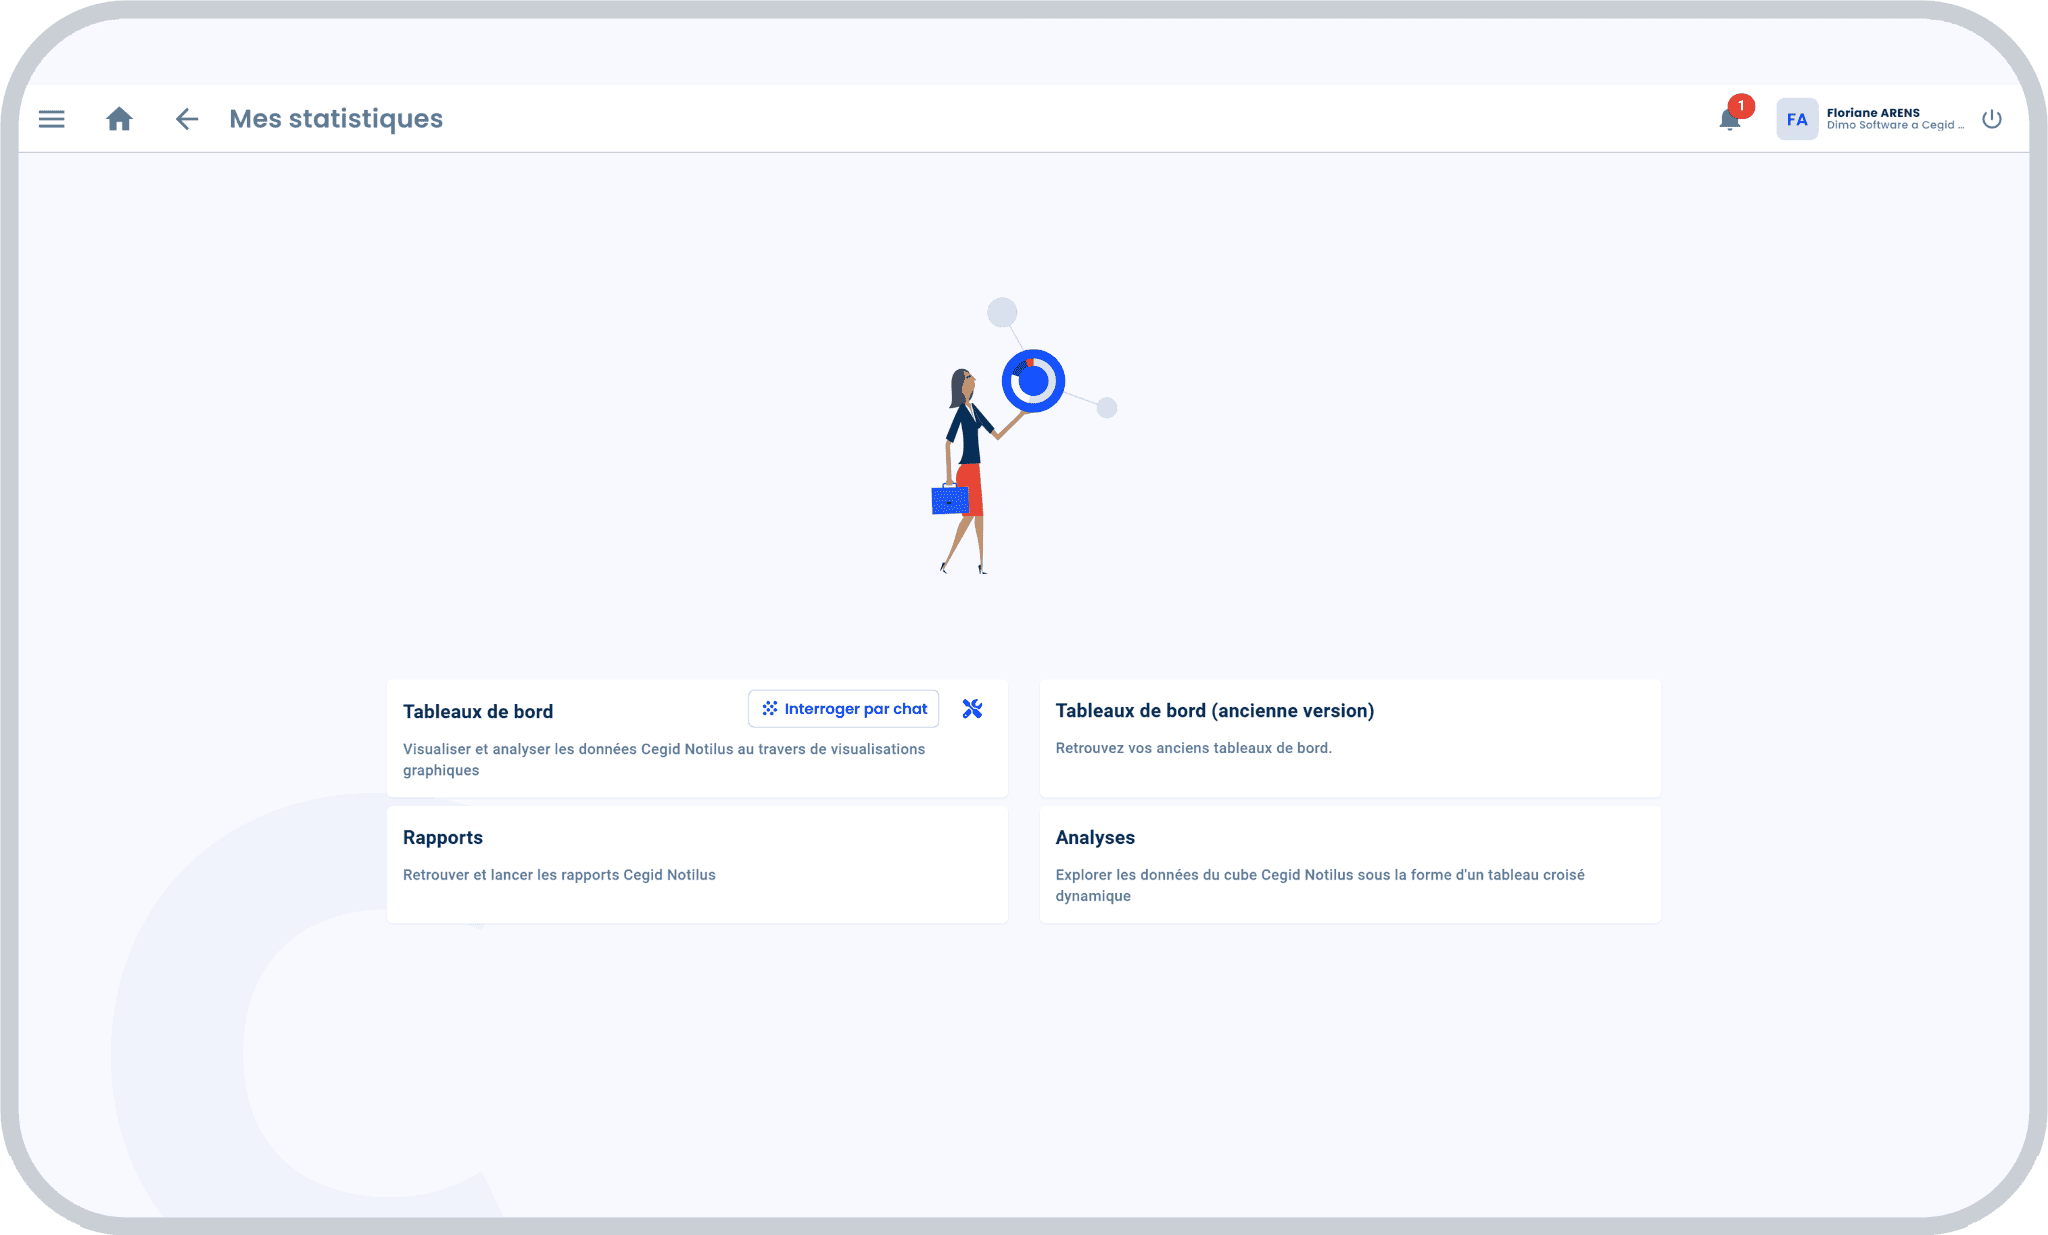Open Tableaux de bord (ancienne version)

click(1214, 710)
